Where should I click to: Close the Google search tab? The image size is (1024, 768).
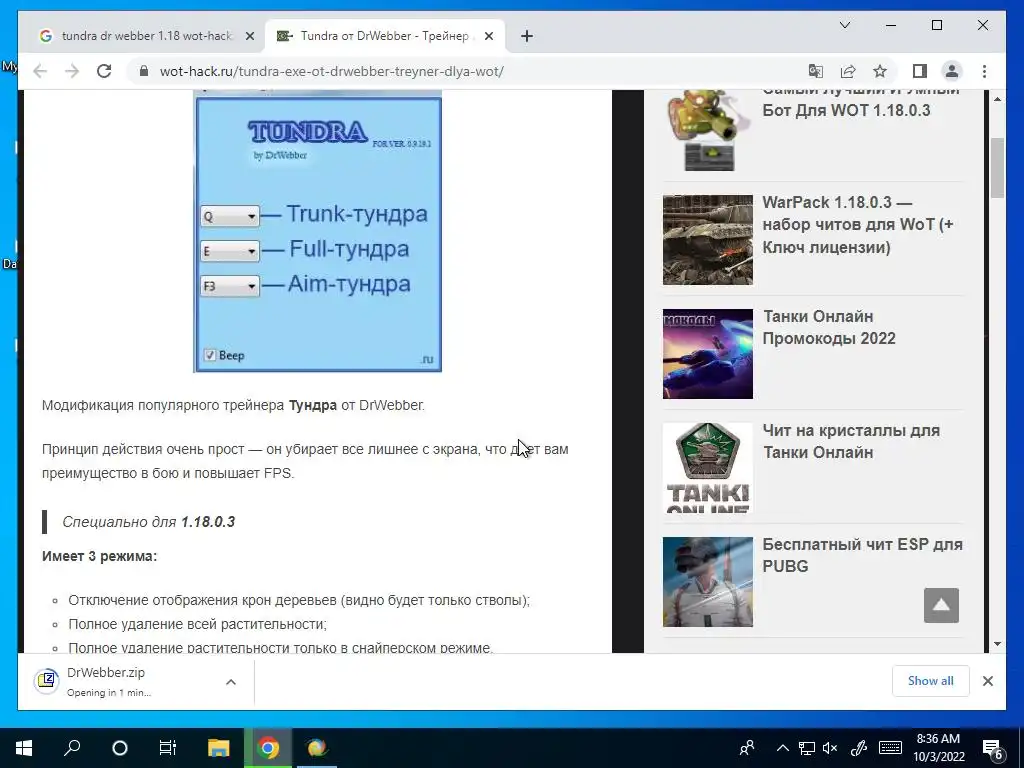[249, 37]
